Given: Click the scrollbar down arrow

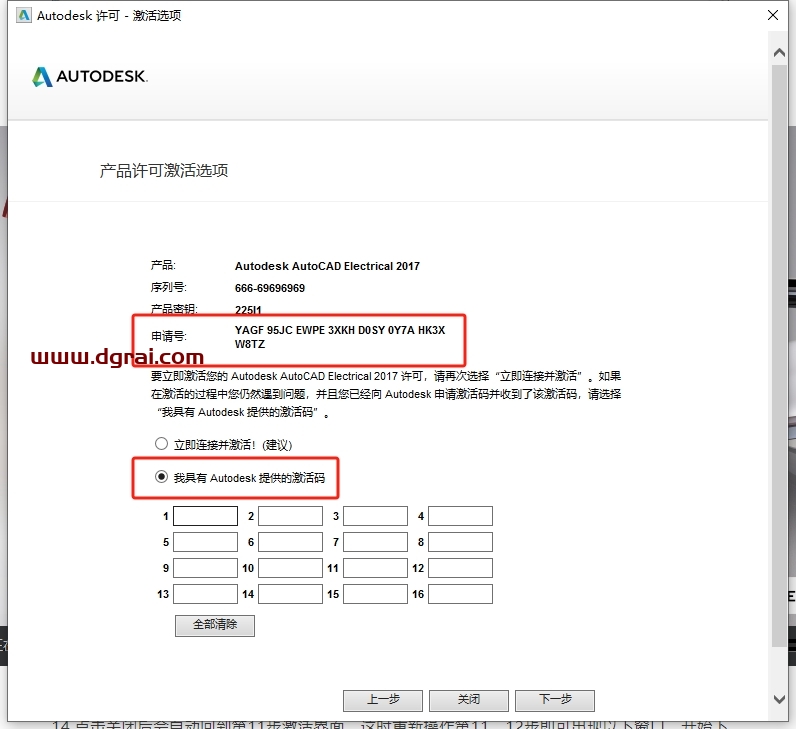Looking at the screenshot, I should coord(779,699).
